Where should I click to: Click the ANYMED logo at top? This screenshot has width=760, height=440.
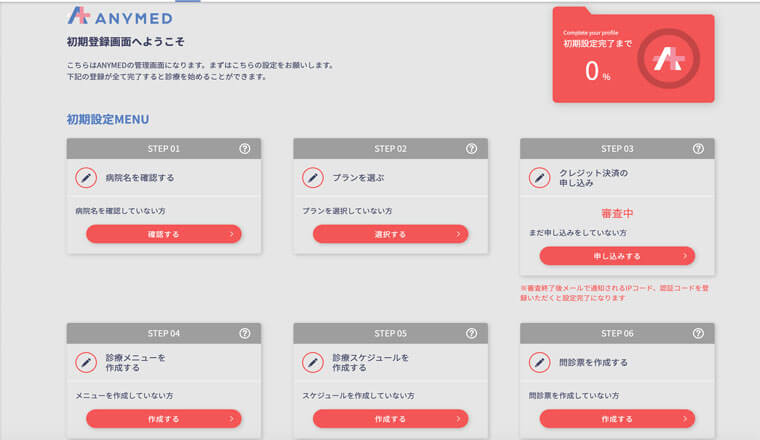[120, 16]
